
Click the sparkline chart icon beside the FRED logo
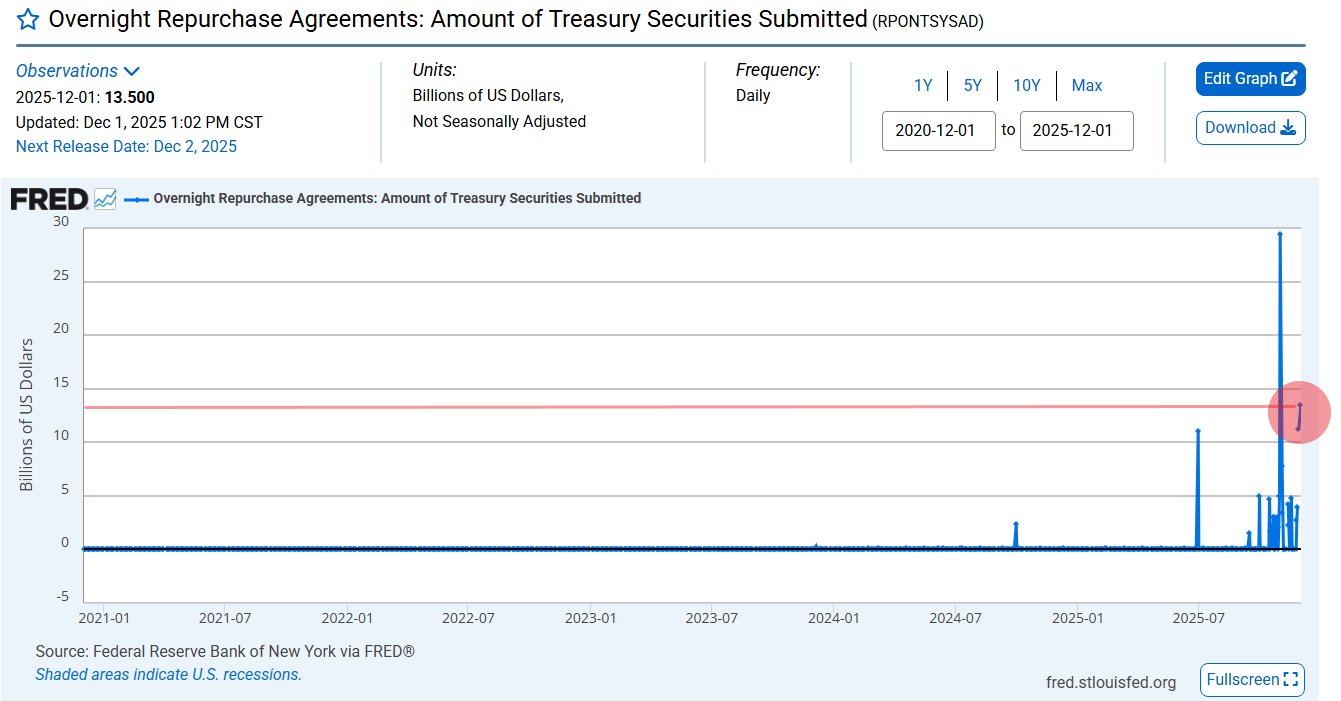pos(103,198)
